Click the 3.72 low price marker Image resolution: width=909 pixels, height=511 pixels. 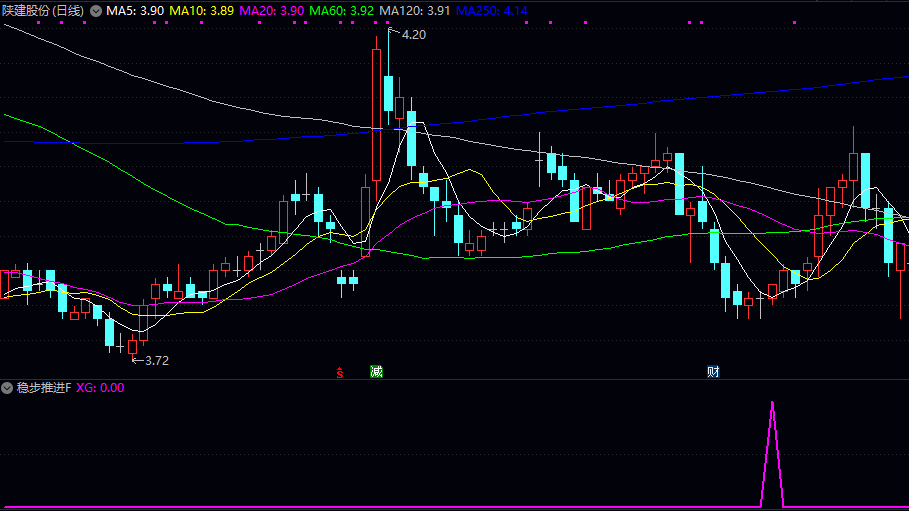tap(156, 360)
